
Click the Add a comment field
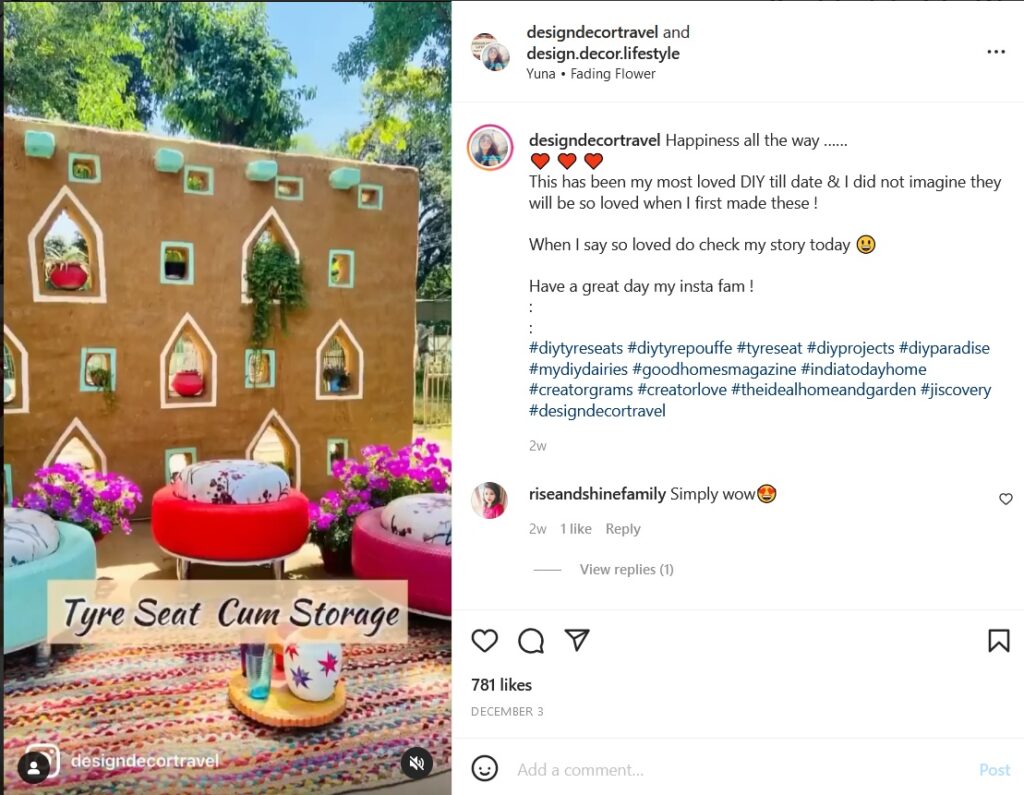point(738,770)
